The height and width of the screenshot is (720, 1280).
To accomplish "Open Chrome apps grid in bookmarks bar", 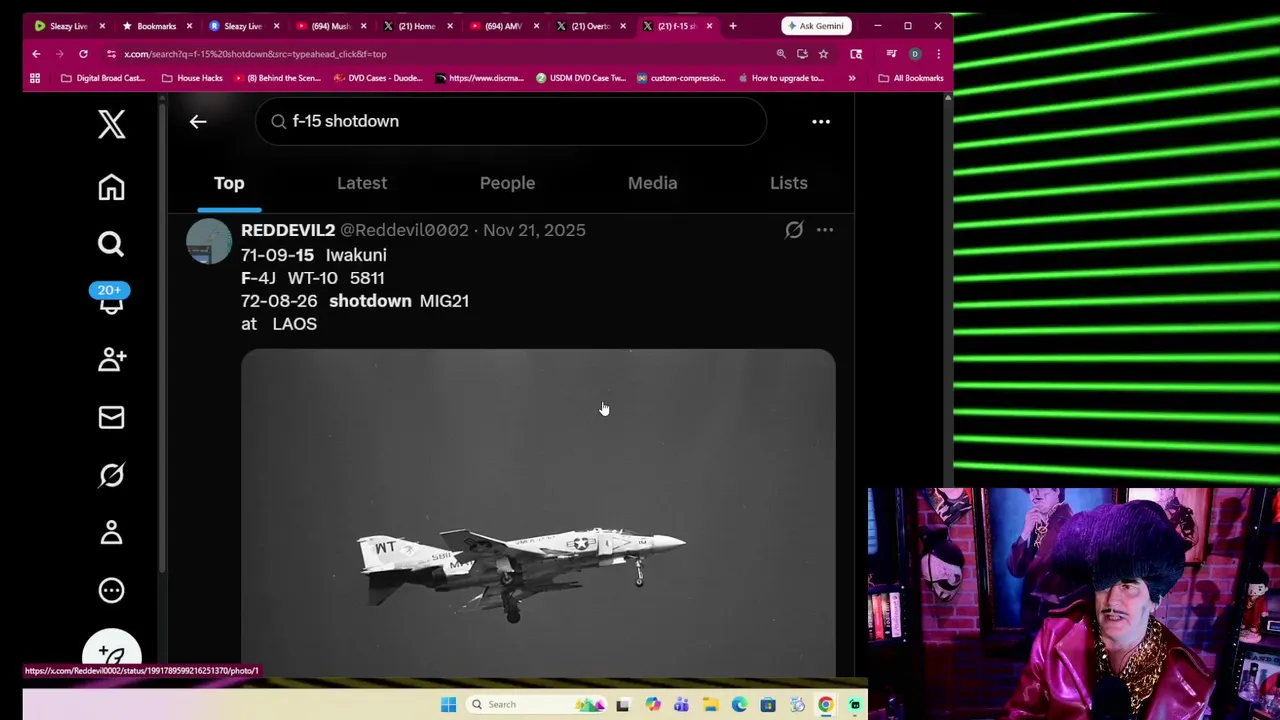I will coord(35,78).
